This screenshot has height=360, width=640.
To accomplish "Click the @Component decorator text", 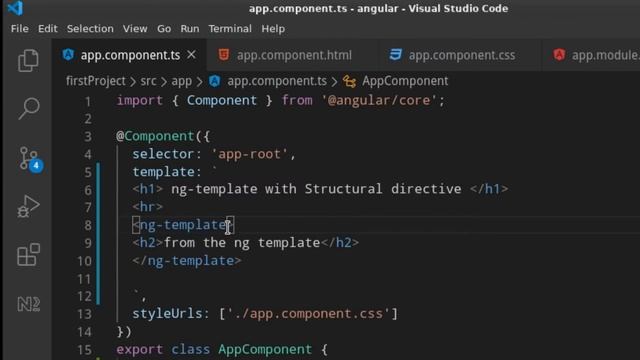I will click(155, 136).
